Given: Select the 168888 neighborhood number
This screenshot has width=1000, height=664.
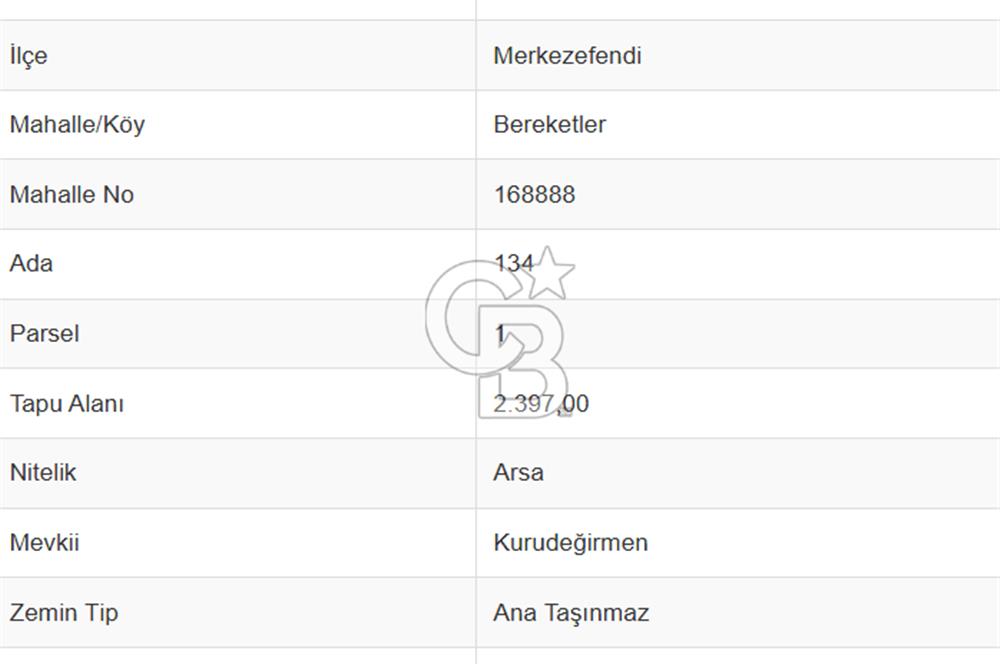Looking at the screenshot, I should pyautogui.click(x=534, y=195).
